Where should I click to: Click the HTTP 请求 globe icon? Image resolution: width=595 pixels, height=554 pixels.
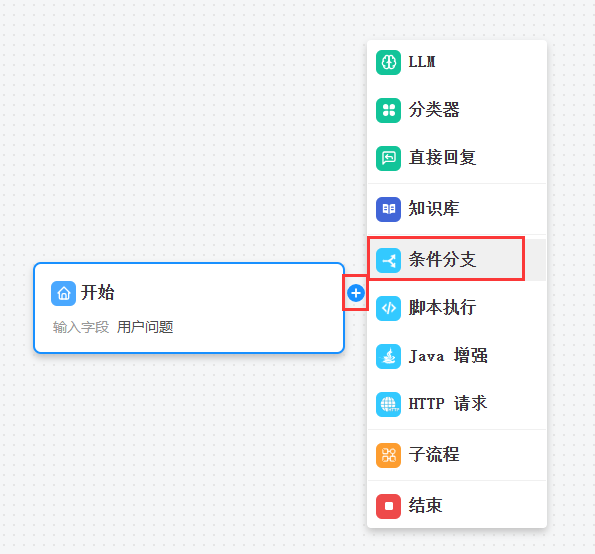click(x=388, y=404)
